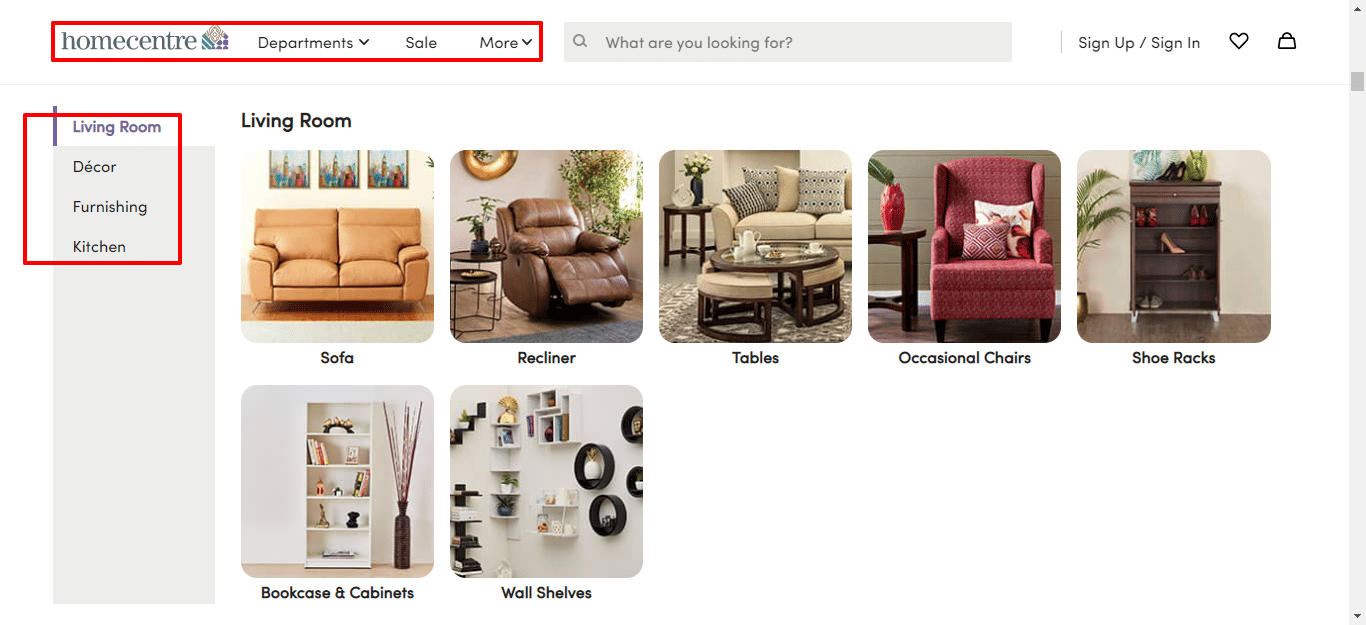Switch to the Décor sidebar category
Viewport: 1366px width, 625px height.
coord(94,167)
